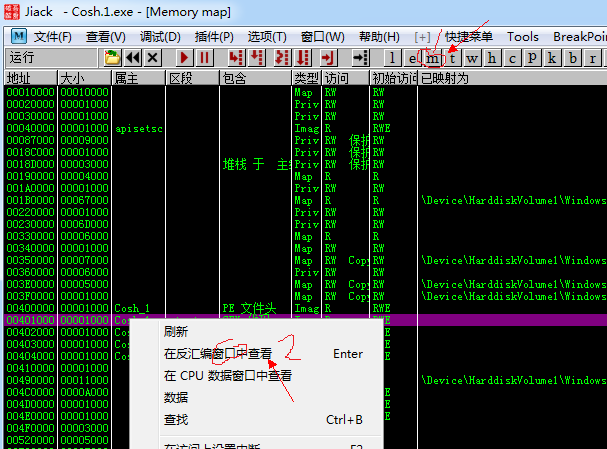Open Windows list with 'w' button

(473, 58)
